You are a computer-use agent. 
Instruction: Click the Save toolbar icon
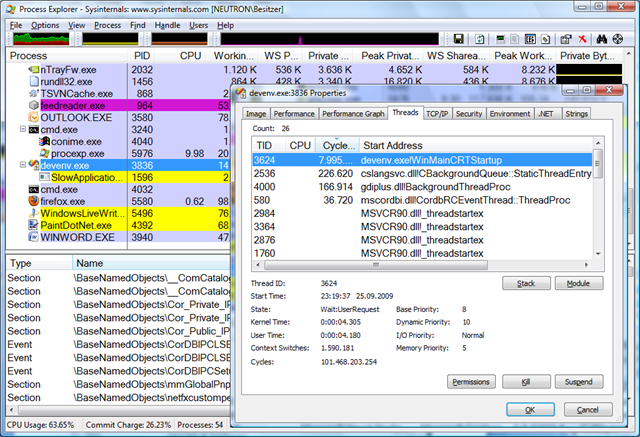point(458,39)
